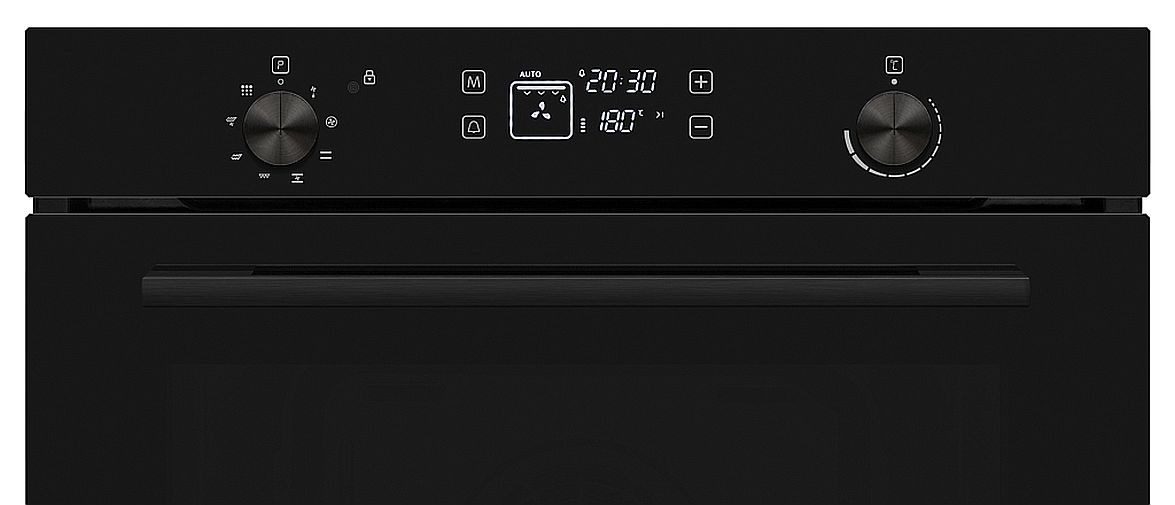
Task: Tap the M mode button
Action: pos(474,82)
